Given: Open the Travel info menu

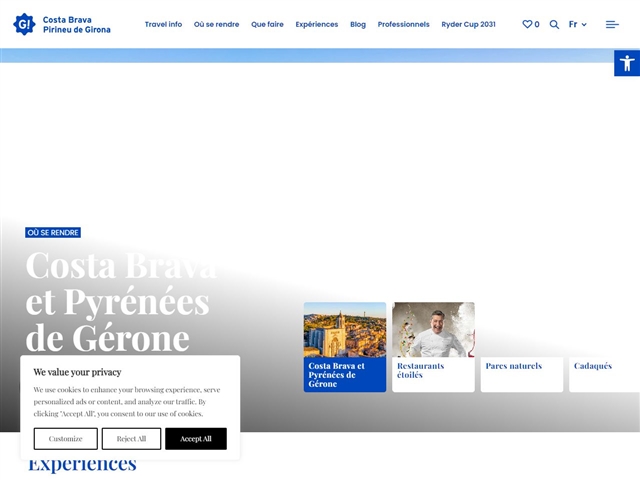Looking at the screenshot, I should tap(163, 24).
